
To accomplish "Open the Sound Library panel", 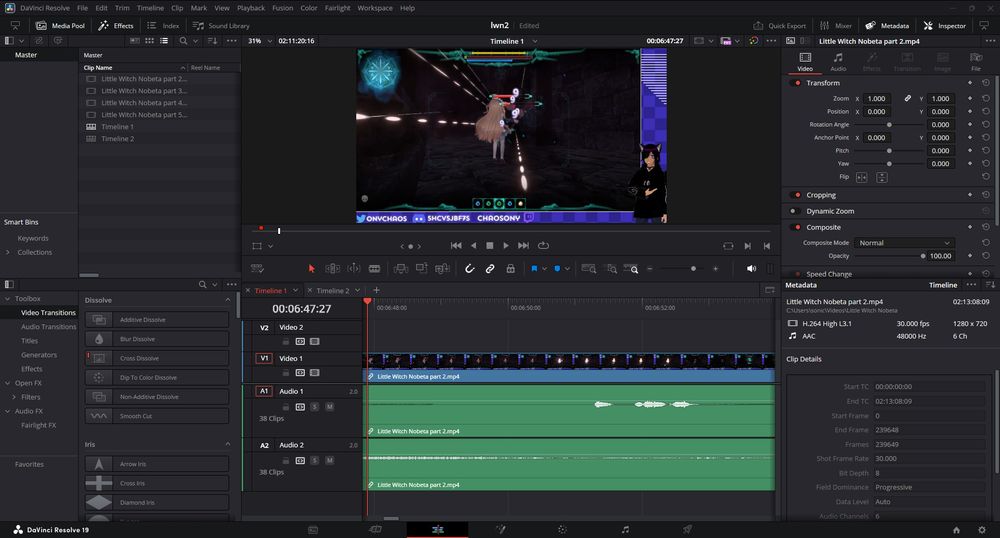I will tap(222, 25).
